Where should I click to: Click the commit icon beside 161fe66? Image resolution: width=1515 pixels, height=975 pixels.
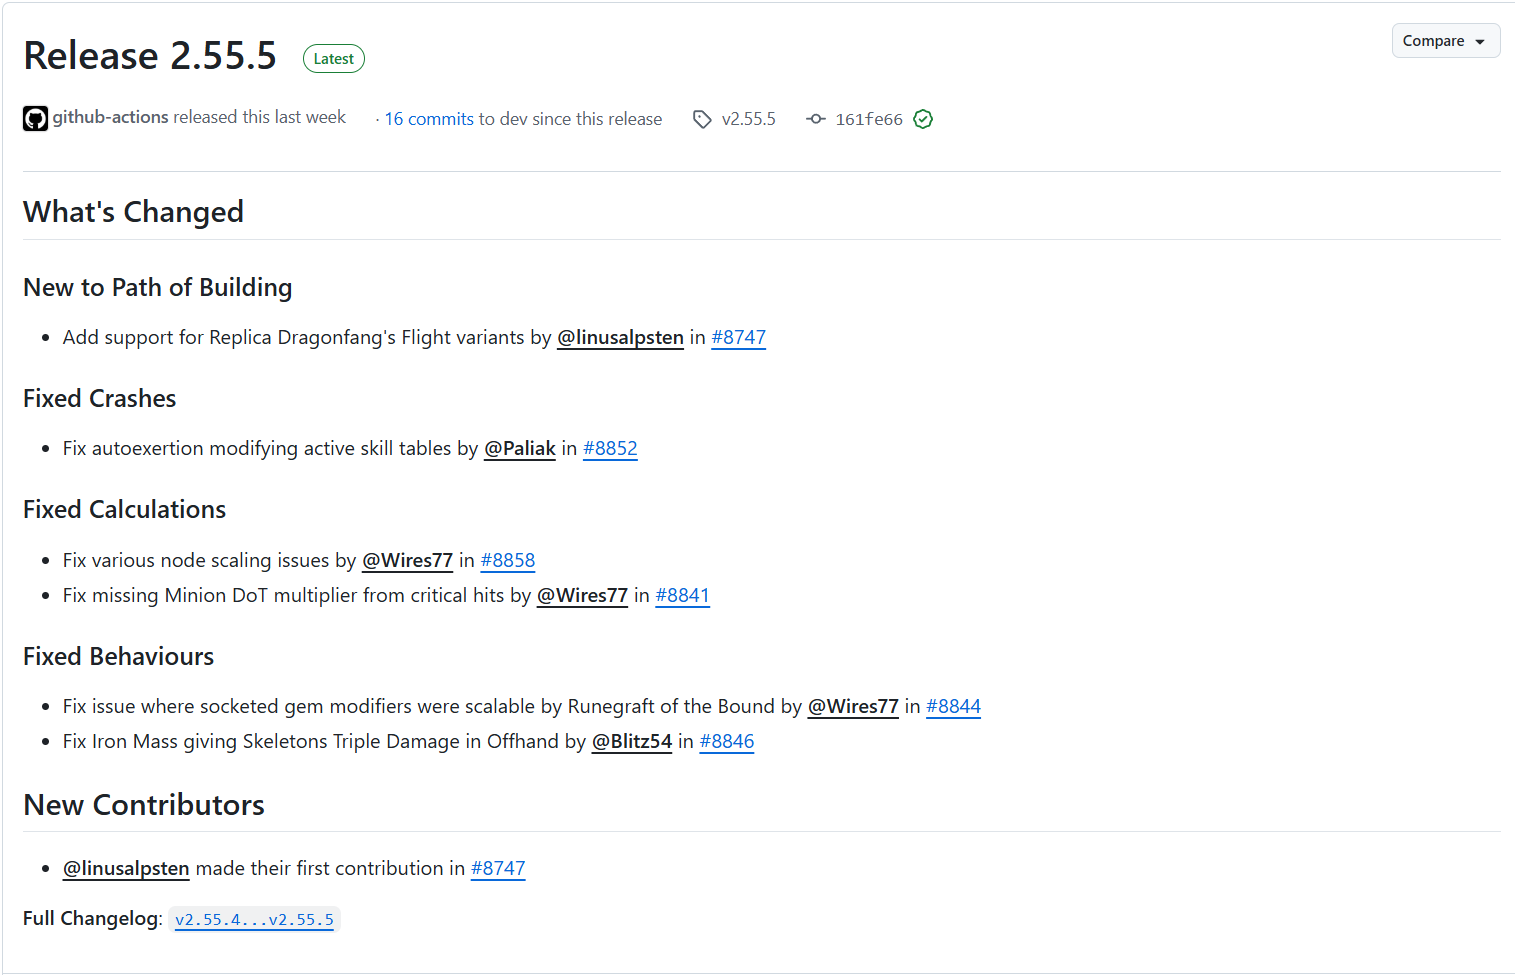(816, 119)
